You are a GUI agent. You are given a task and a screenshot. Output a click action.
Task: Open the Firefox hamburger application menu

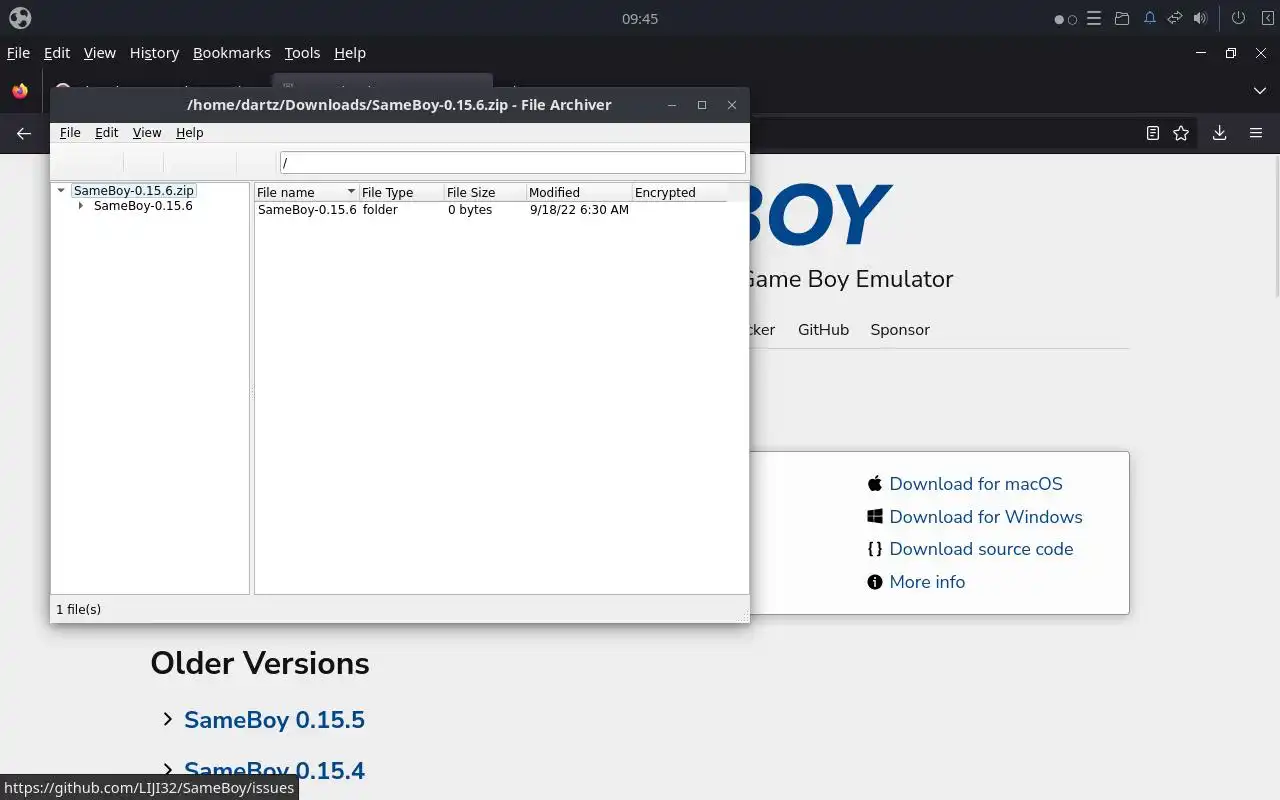(1256, 133)
